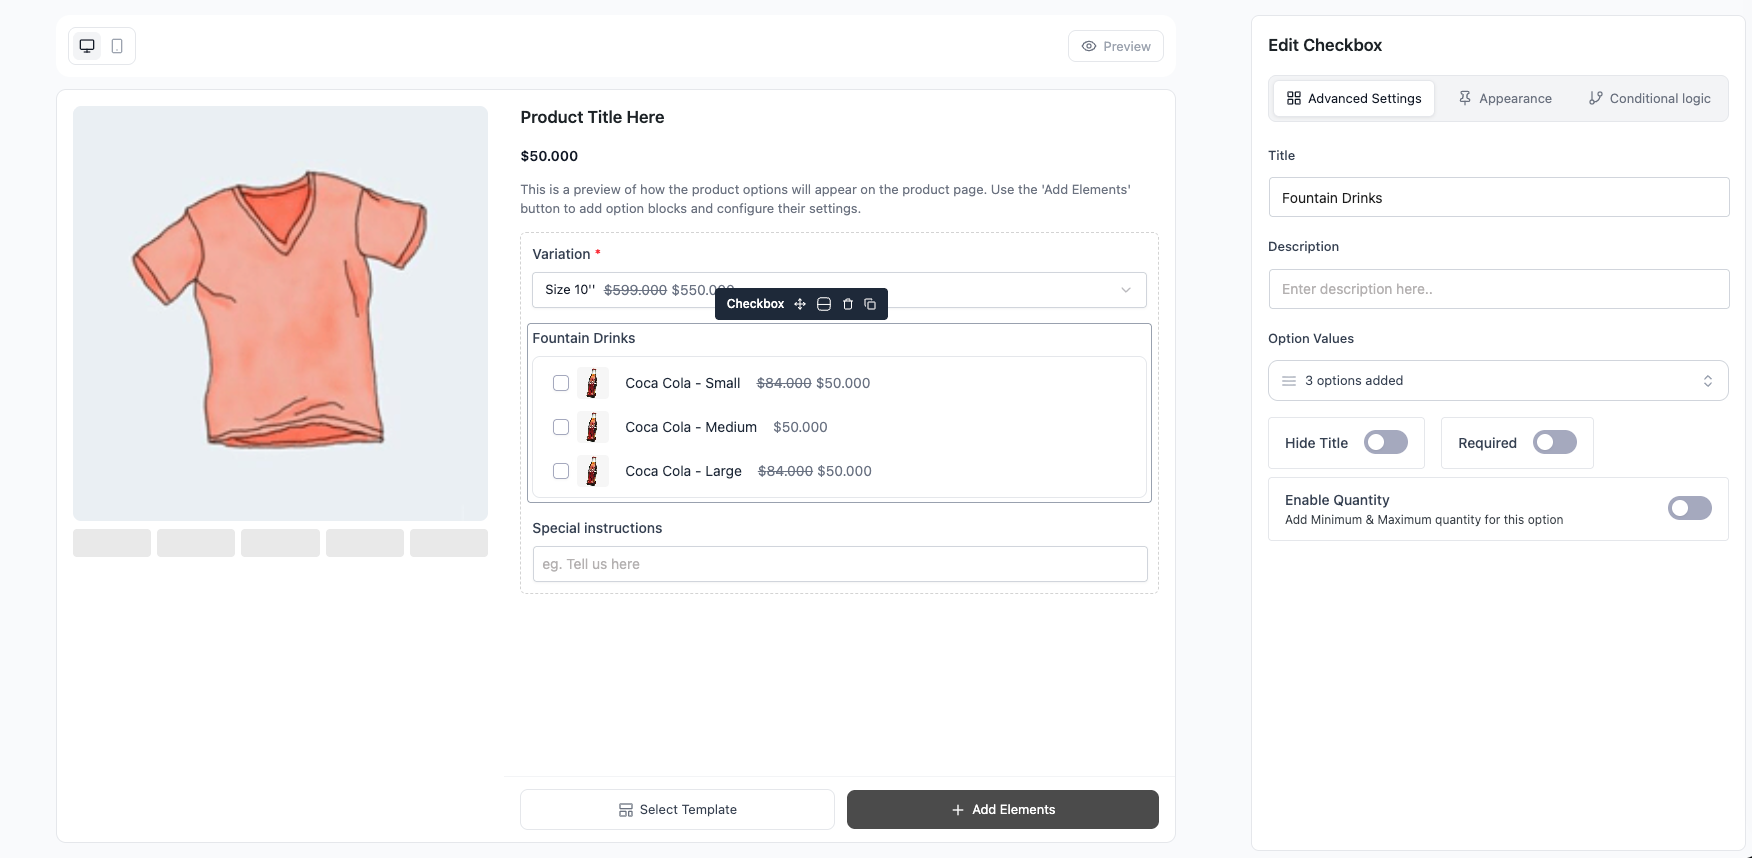The height and width of the screenshot is (858, 1752).
Task: Expand the 3 options added dropdown
Action: [x=1499, y=381]
